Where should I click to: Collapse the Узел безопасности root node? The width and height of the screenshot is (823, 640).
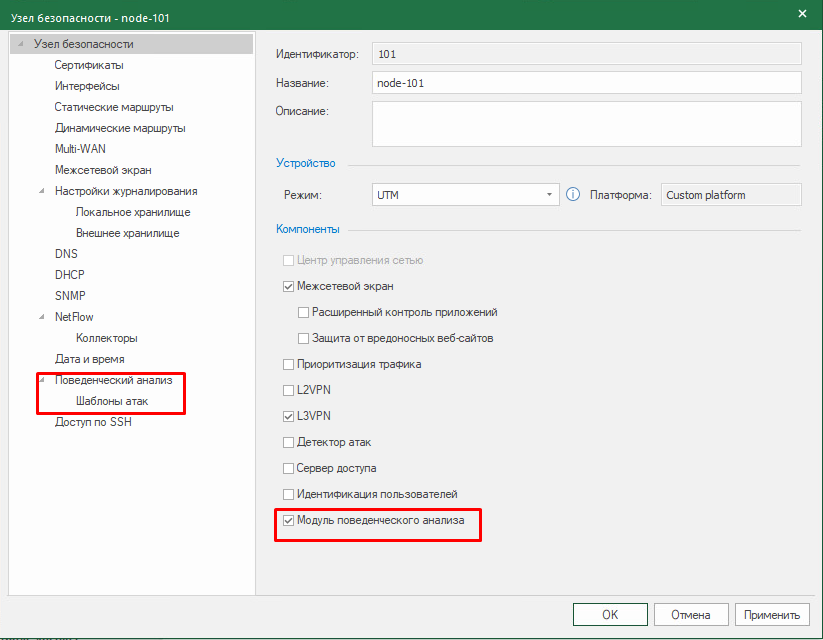click(21, 44)
